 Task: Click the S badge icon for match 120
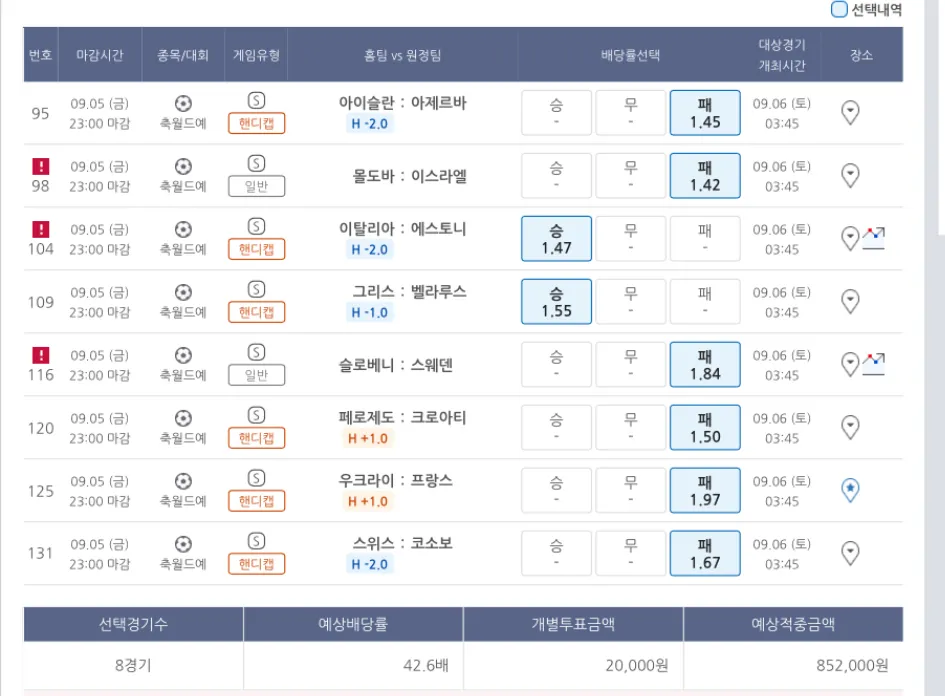click(x=256, y=415)
